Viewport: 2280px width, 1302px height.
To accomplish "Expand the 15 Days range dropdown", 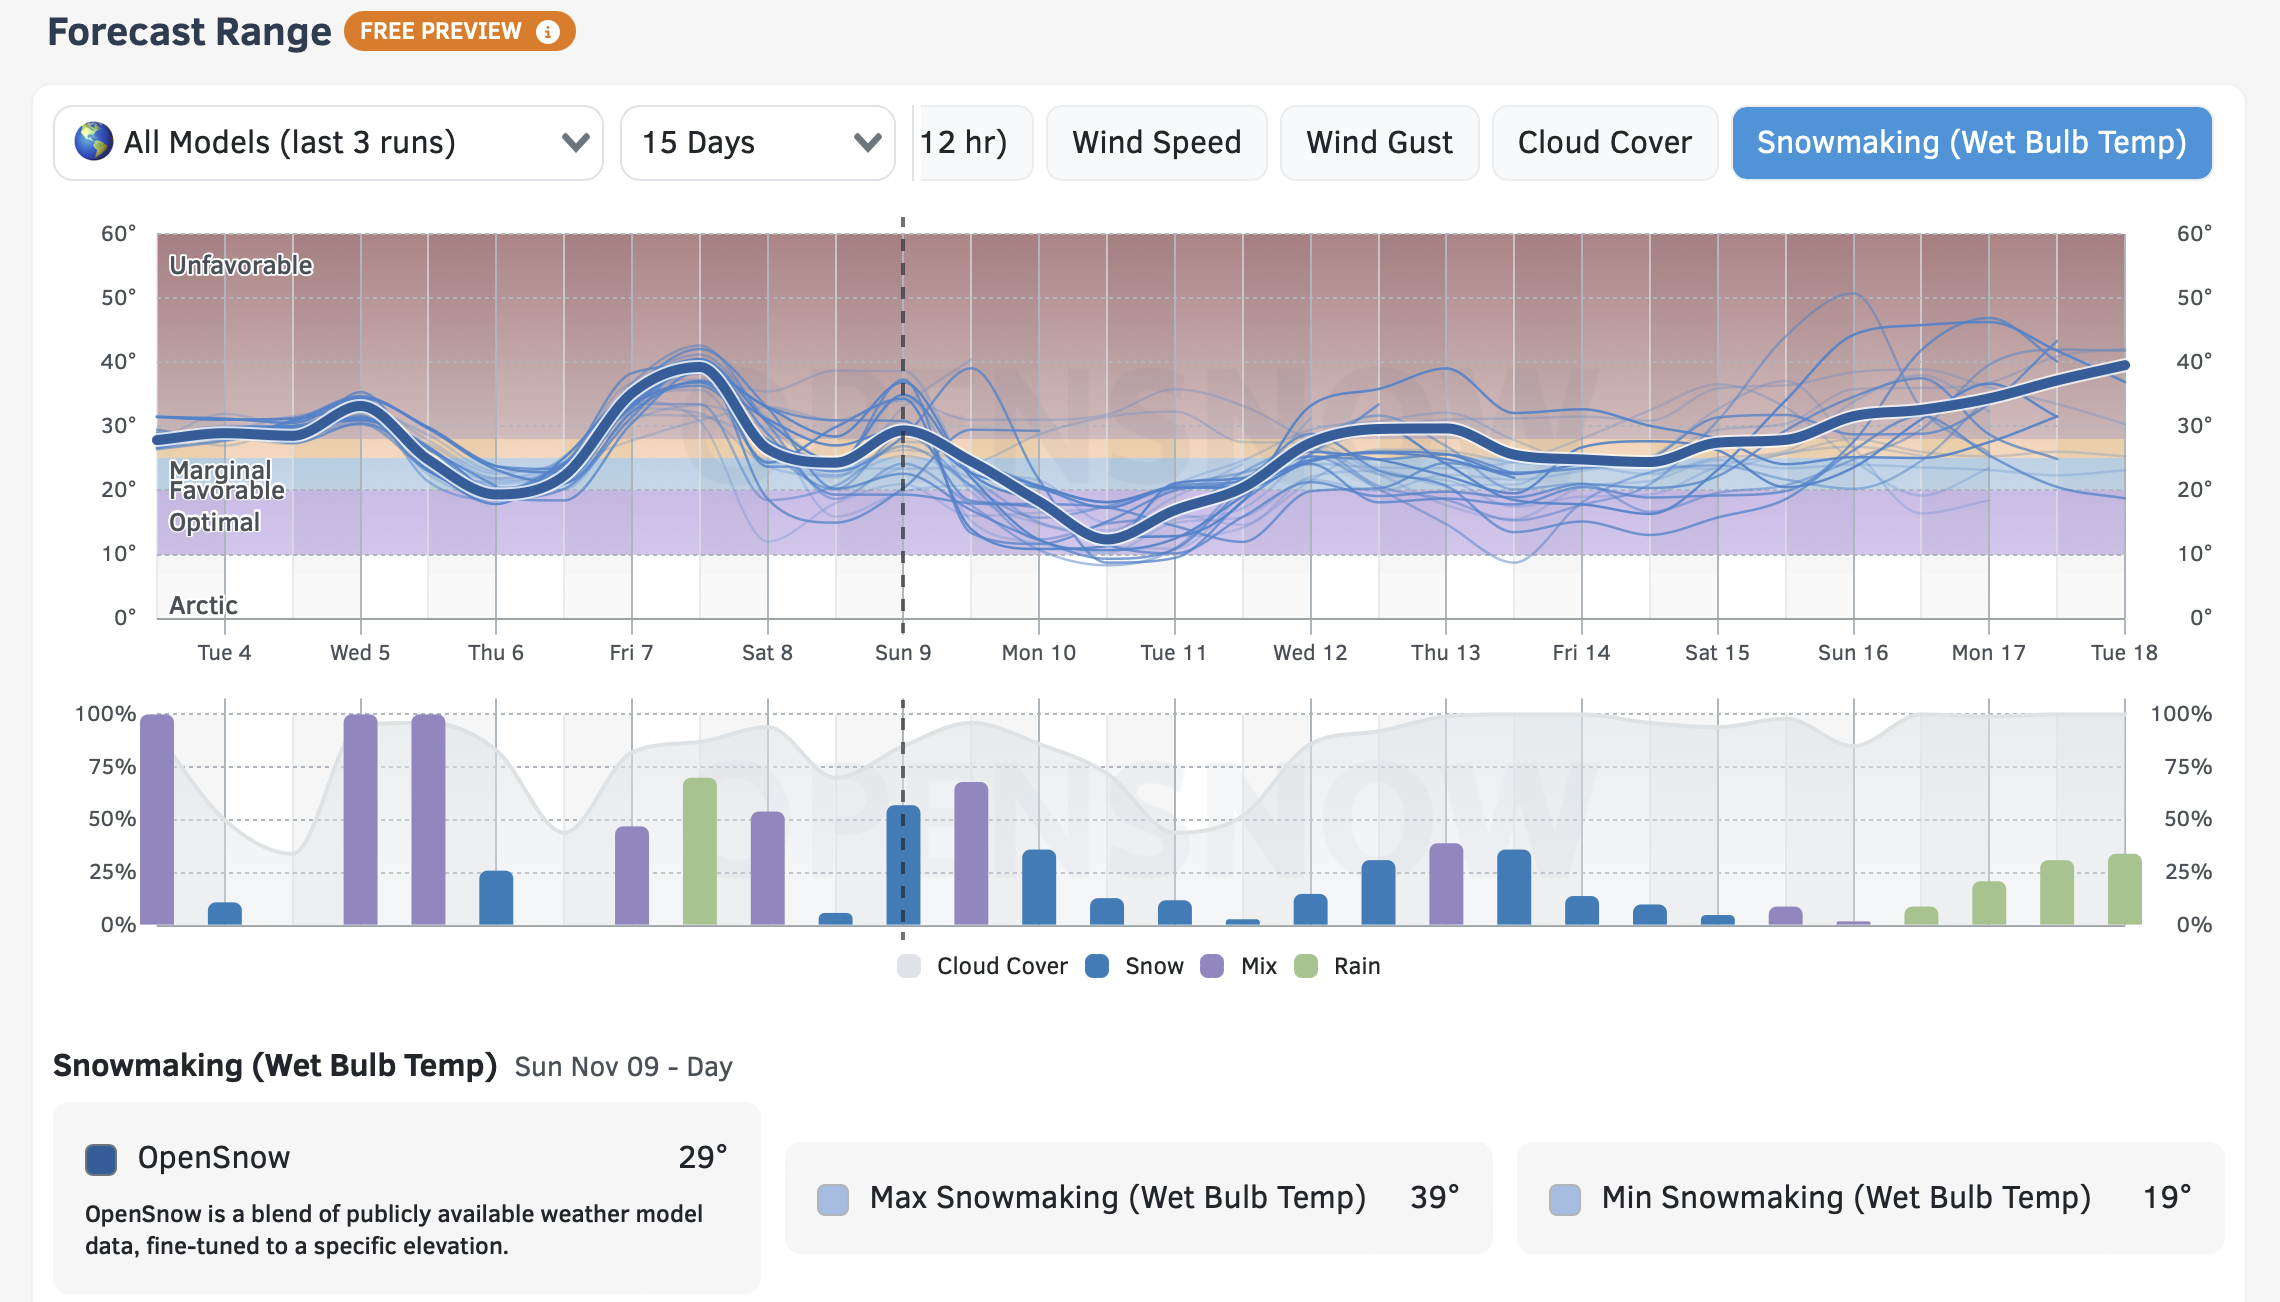I will [740, 143].
